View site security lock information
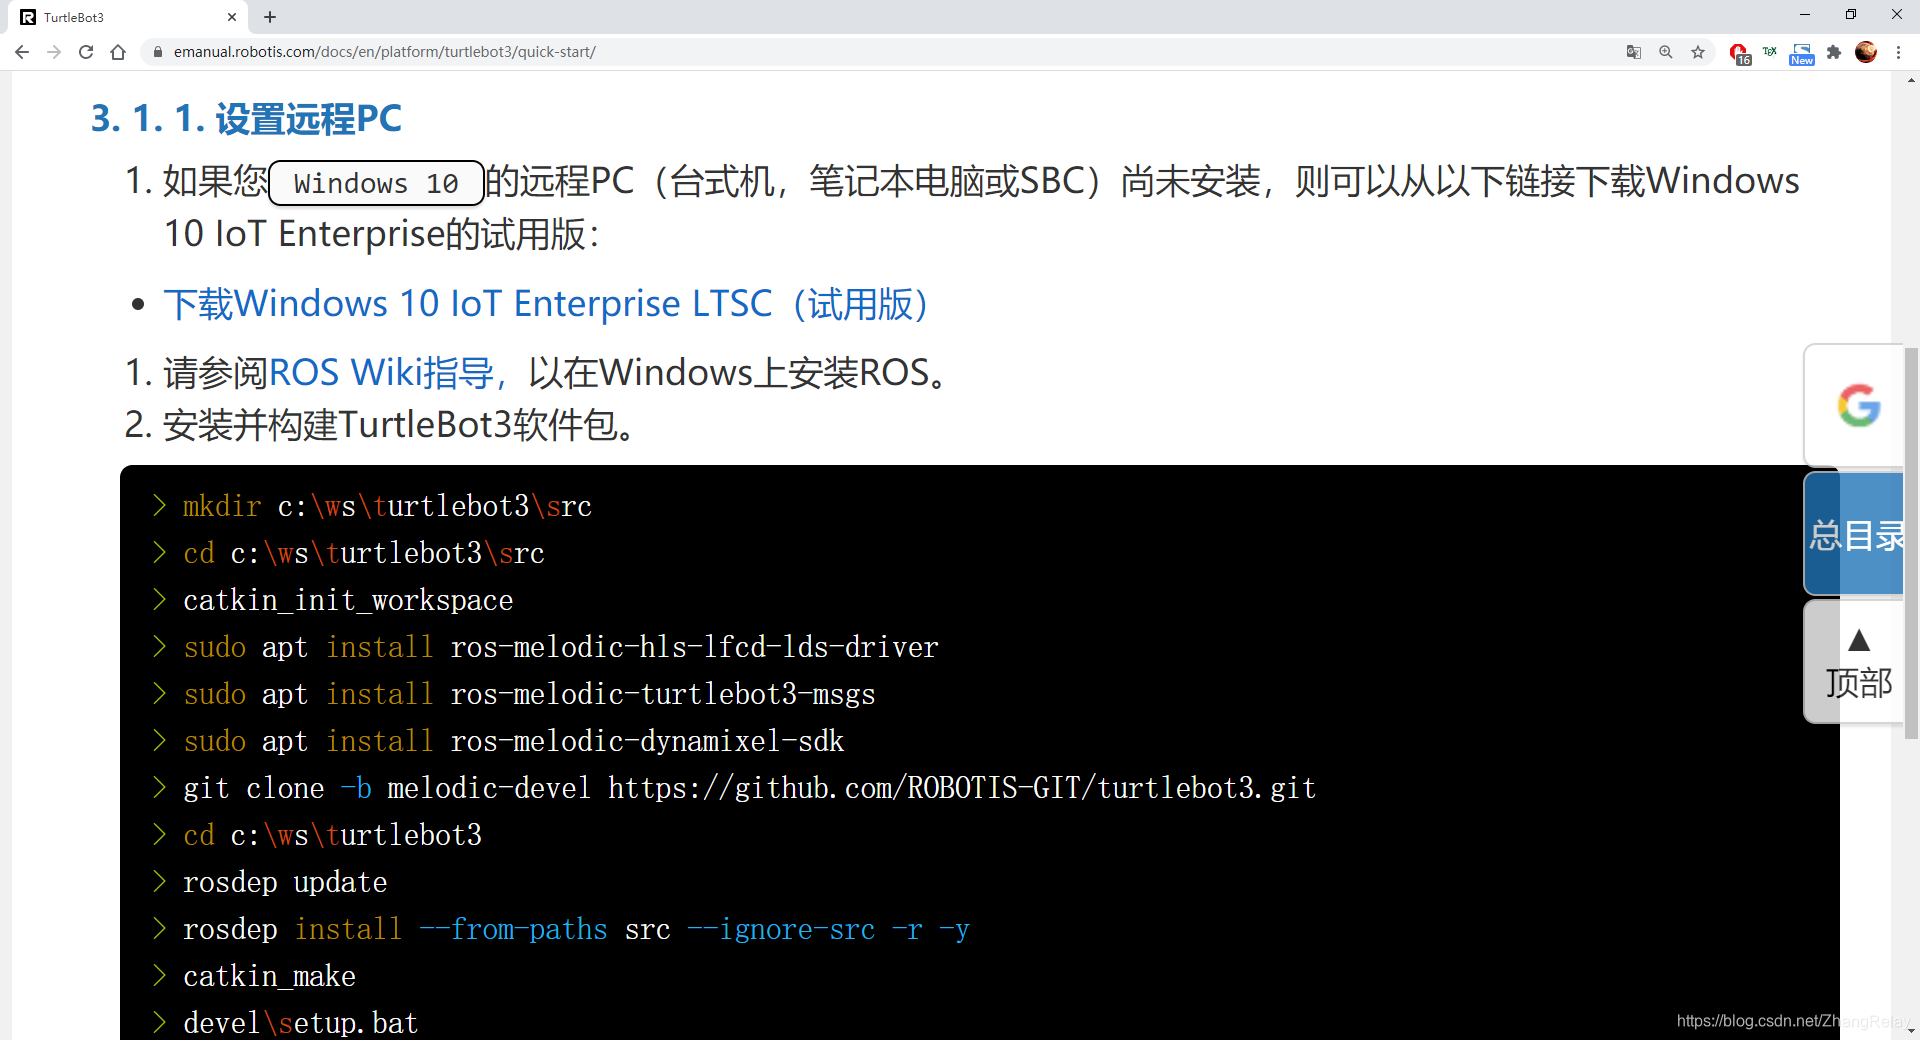This screenshot has height=1040, width=1920. (x=158, y=52)
